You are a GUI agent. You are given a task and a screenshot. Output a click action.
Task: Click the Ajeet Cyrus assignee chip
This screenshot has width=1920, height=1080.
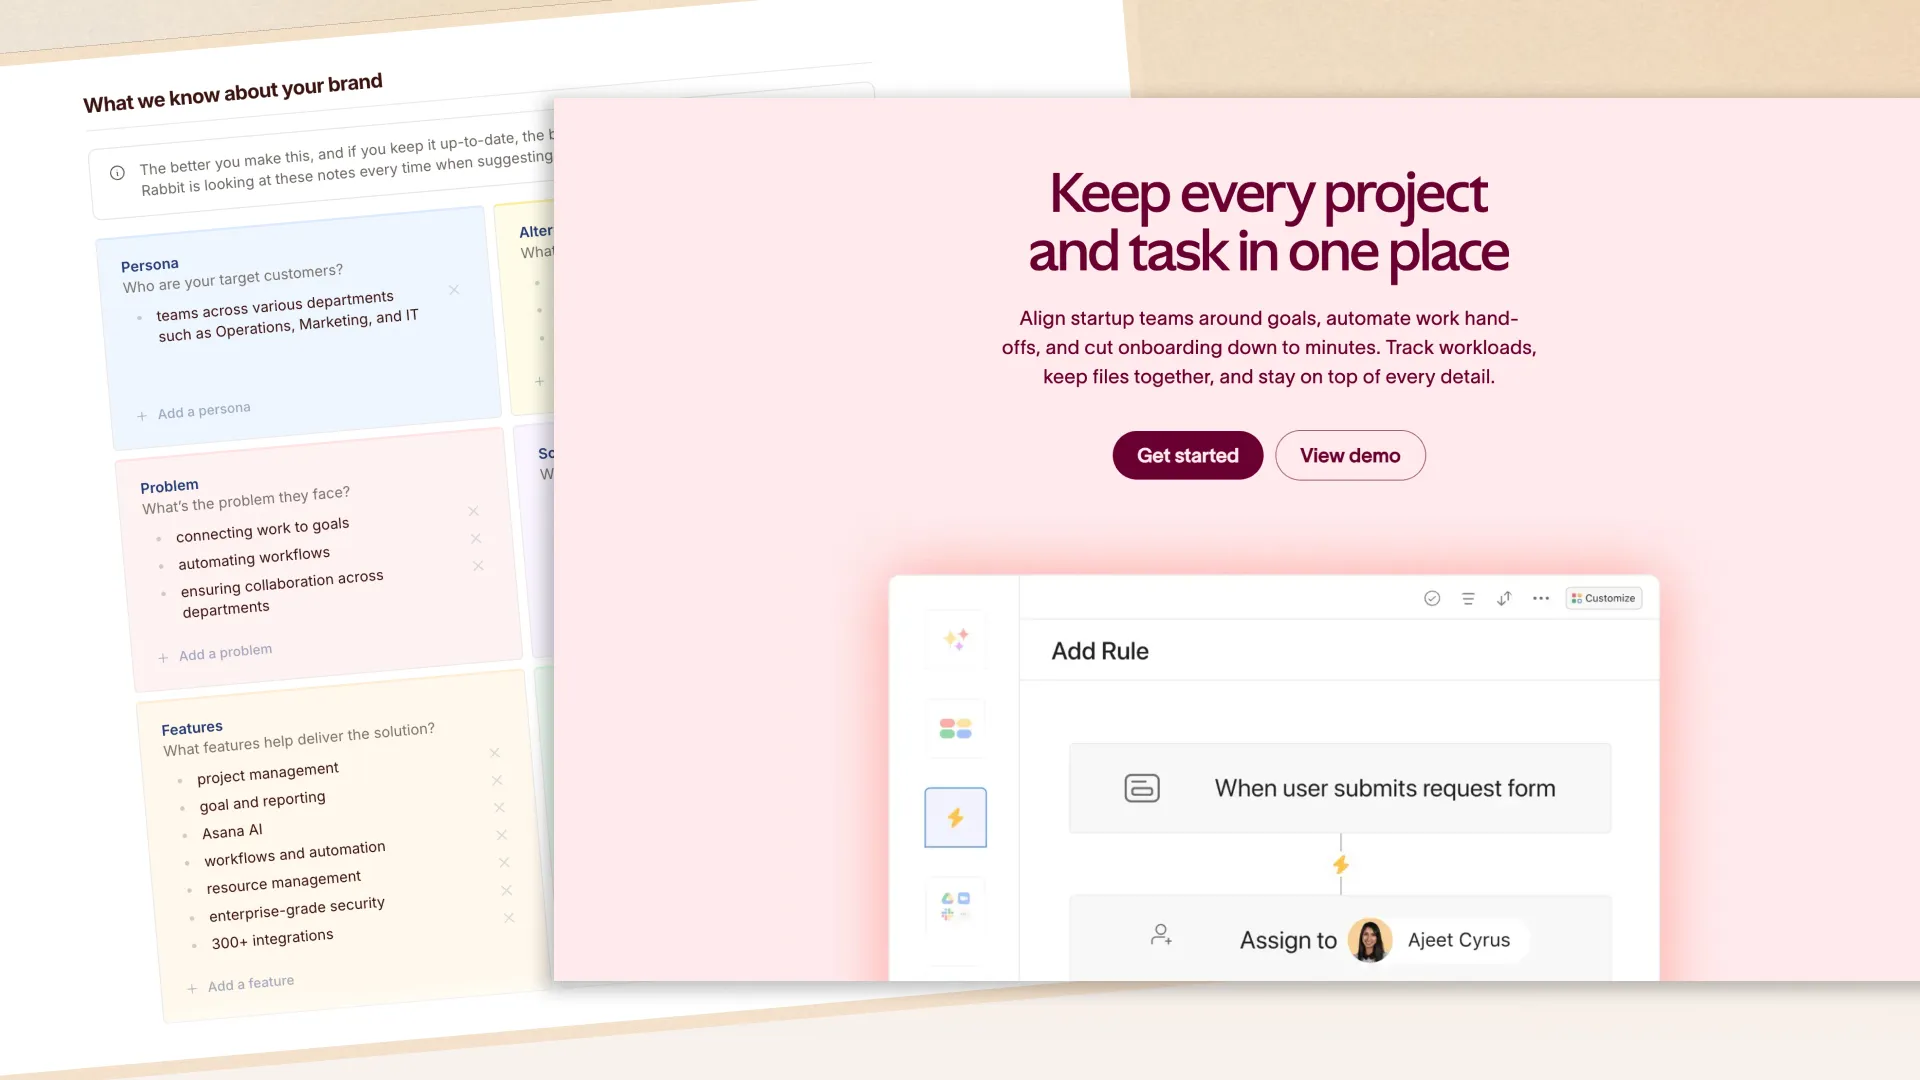pos(1438,940)
